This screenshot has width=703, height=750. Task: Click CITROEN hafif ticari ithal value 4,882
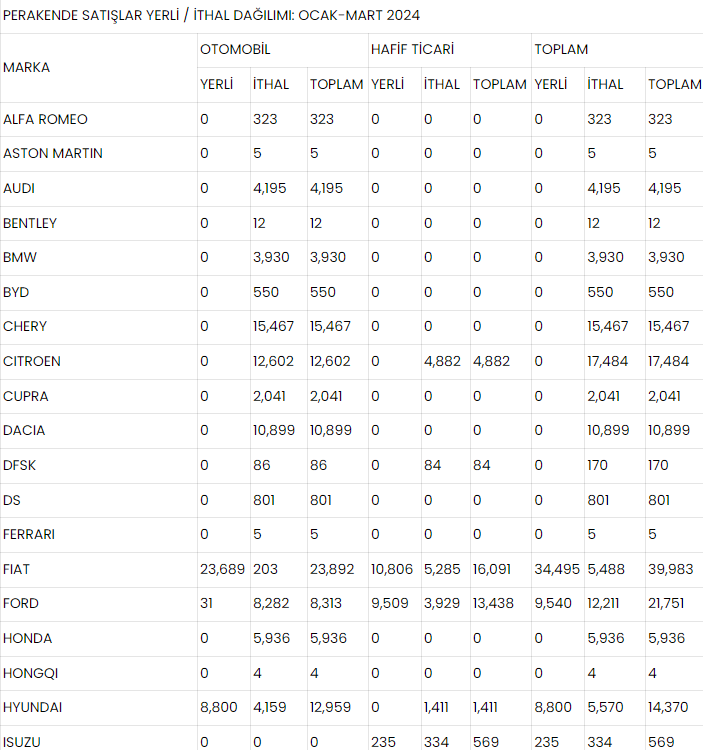click(x=442, y=362)
